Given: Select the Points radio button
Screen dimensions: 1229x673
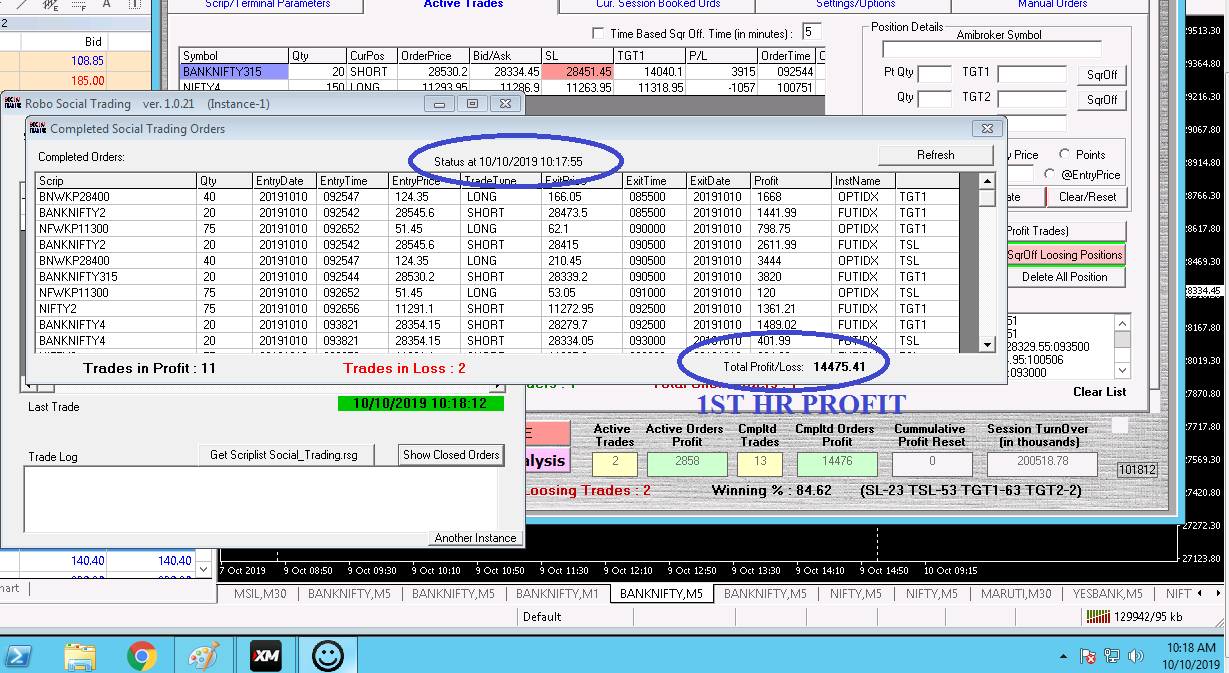Looking at the screenshot, I should tap(1065, 155).
